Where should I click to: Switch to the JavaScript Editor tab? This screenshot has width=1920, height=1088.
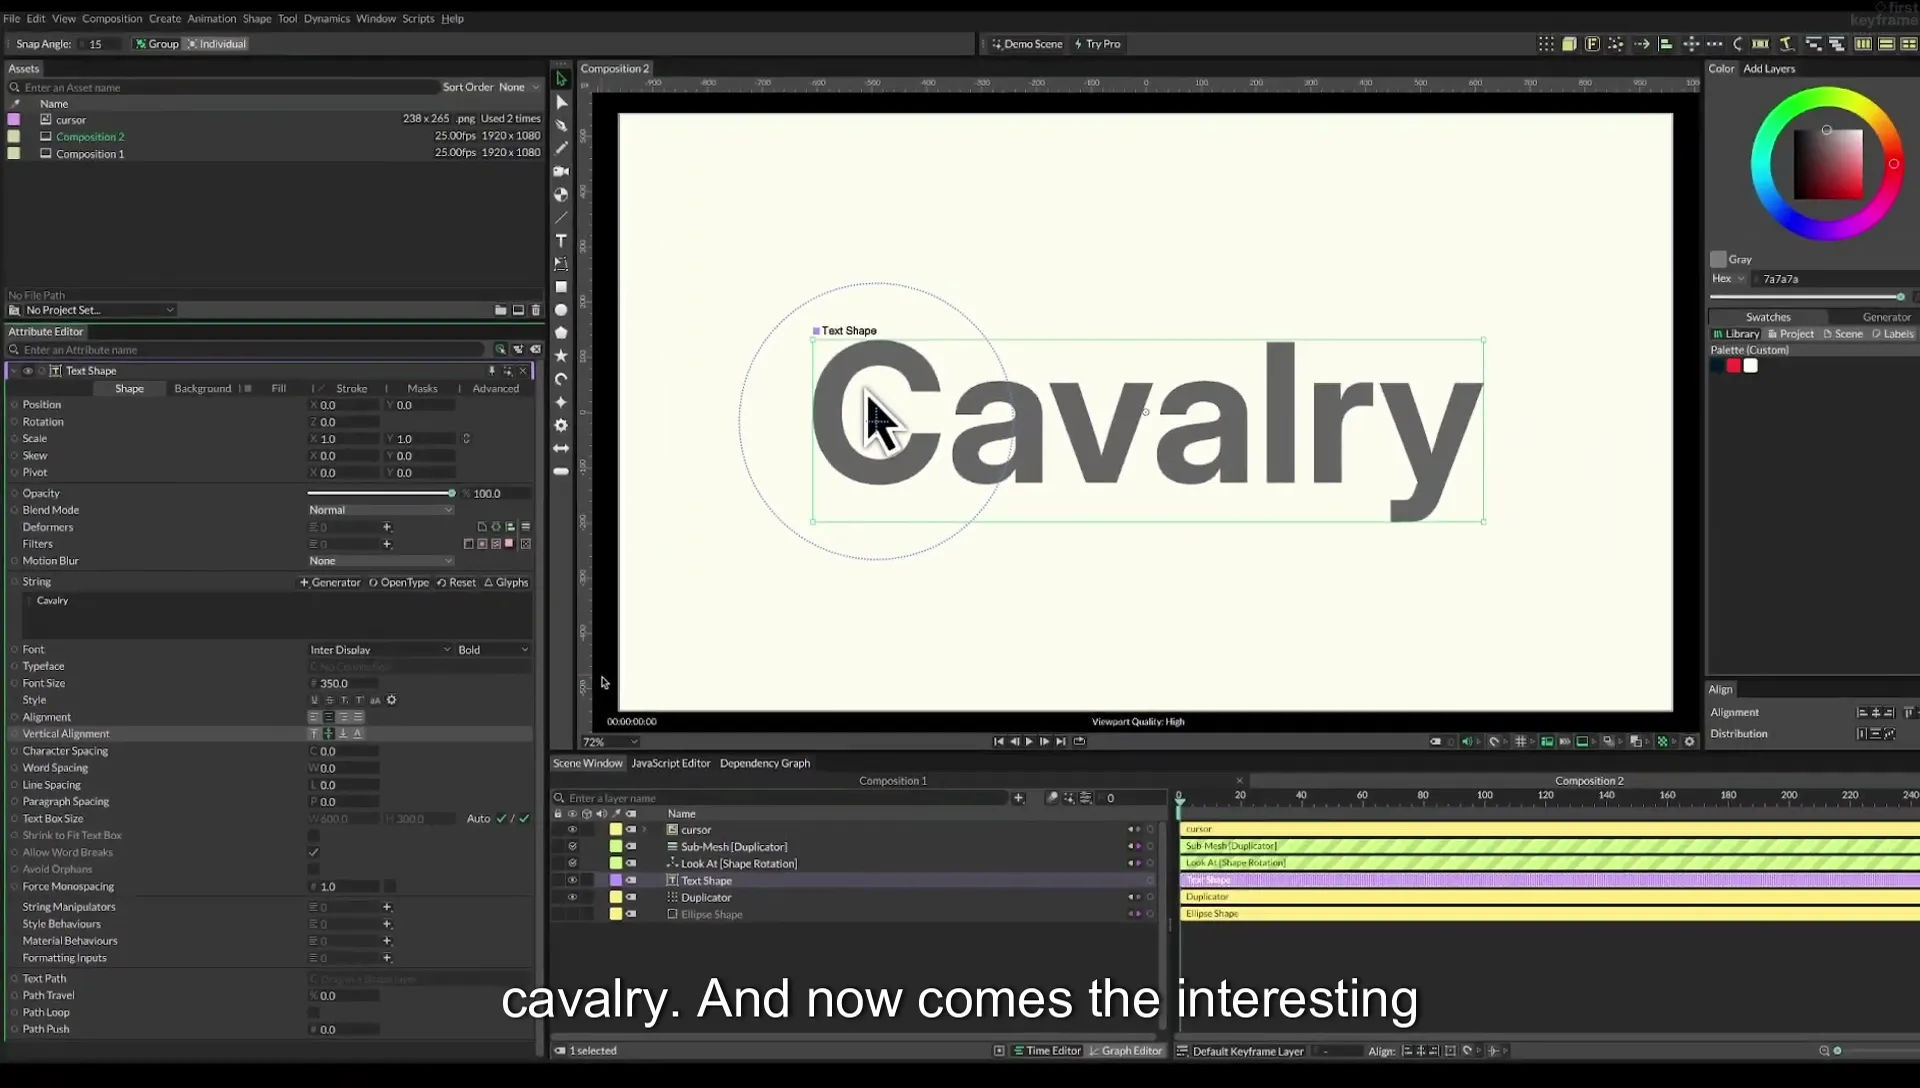coord(670,763)
